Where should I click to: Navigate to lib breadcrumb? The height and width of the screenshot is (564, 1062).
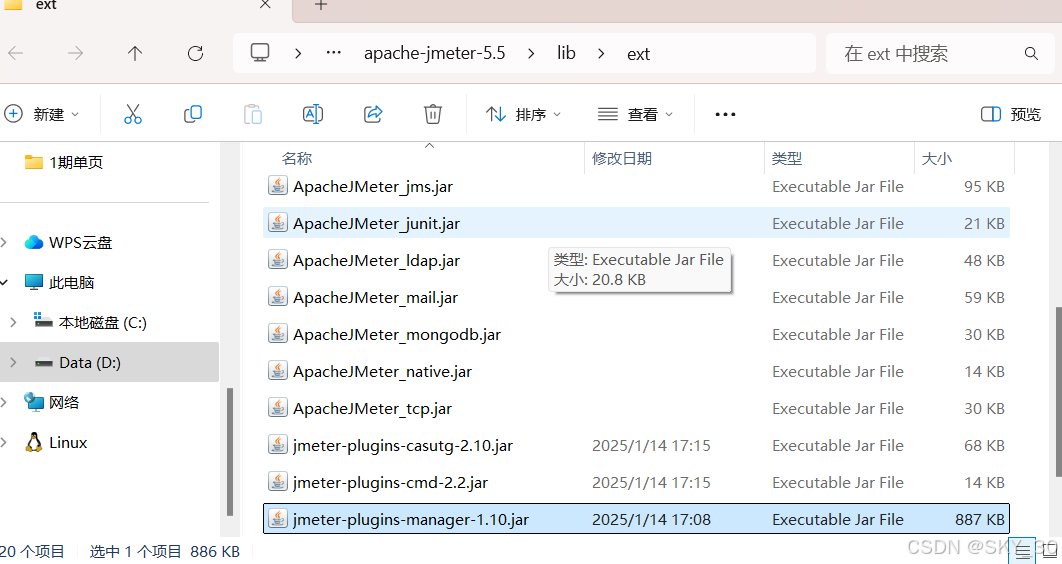tap(566, 53)
